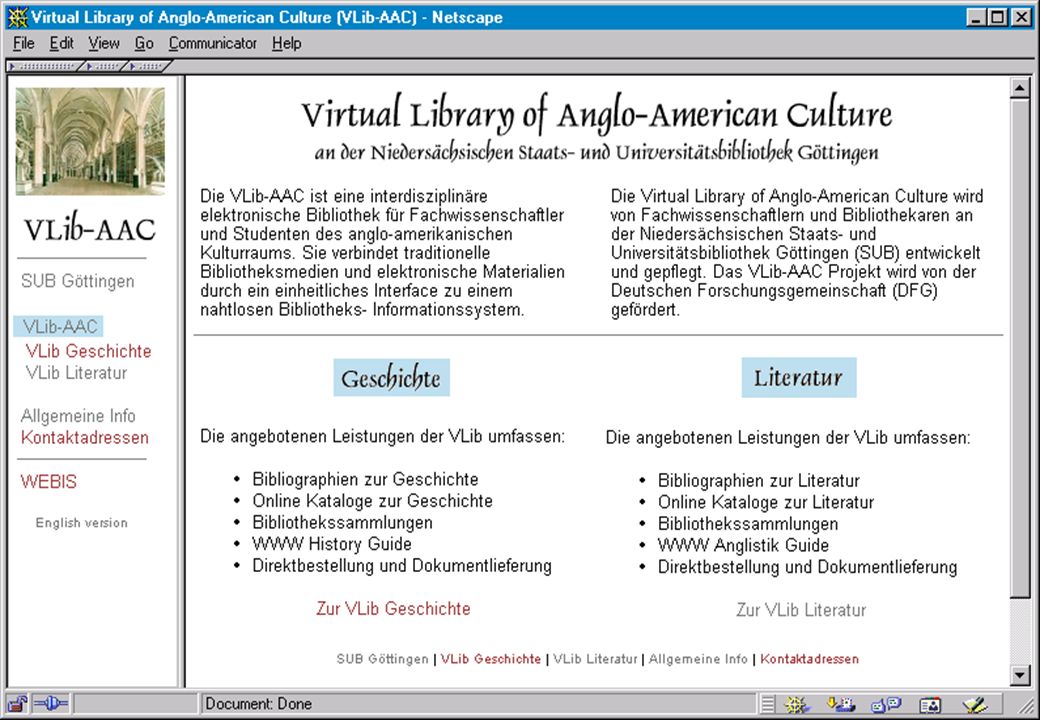
Task: Open the Help menu
Action: pos(287,44)
